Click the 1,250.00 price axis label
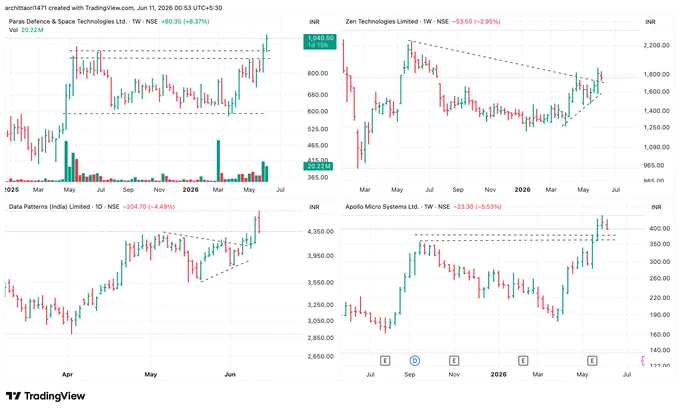 pos(657,127)
